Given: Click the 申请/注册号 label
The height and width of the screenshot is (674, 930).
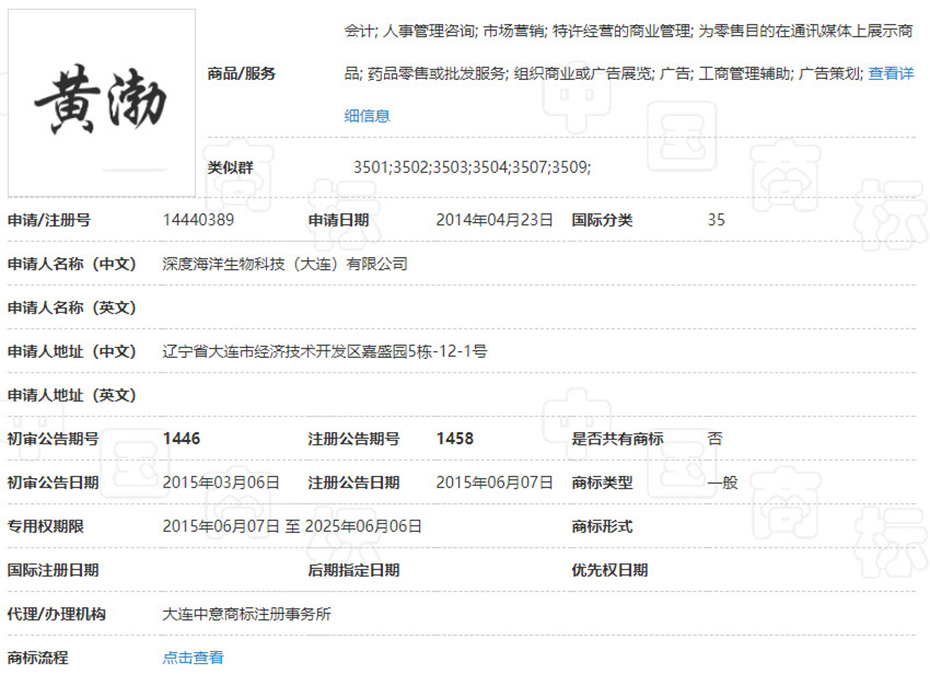Looking at the screenshot, I should 49,220.
